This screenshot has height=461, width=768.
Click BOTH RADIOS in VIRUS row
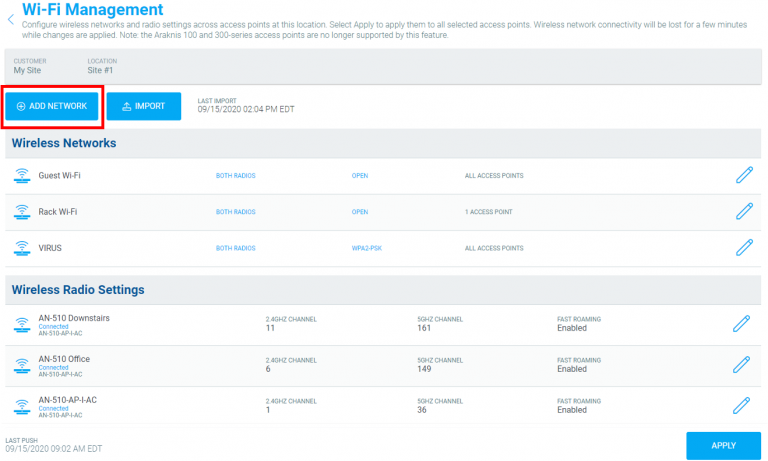(x=236, y=248)
